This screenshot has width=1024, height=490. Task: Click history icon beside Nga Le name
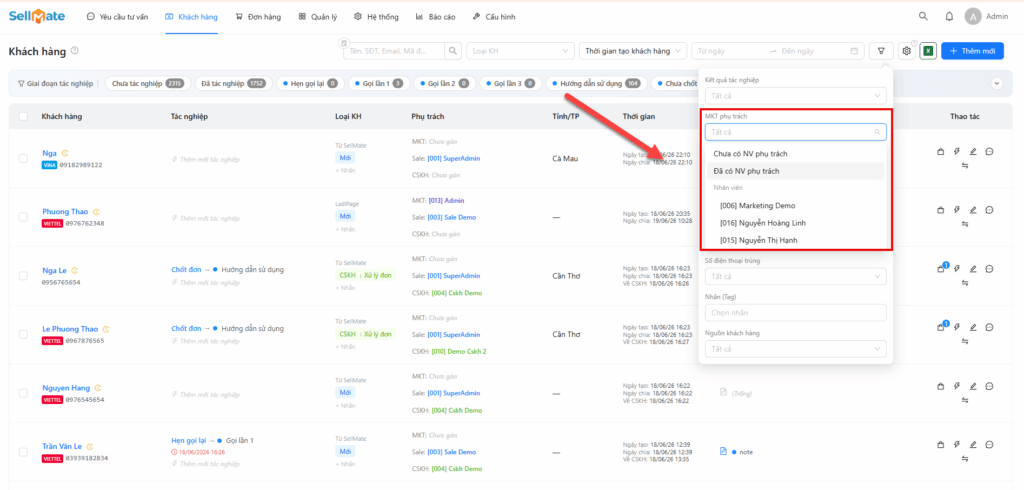75,270
